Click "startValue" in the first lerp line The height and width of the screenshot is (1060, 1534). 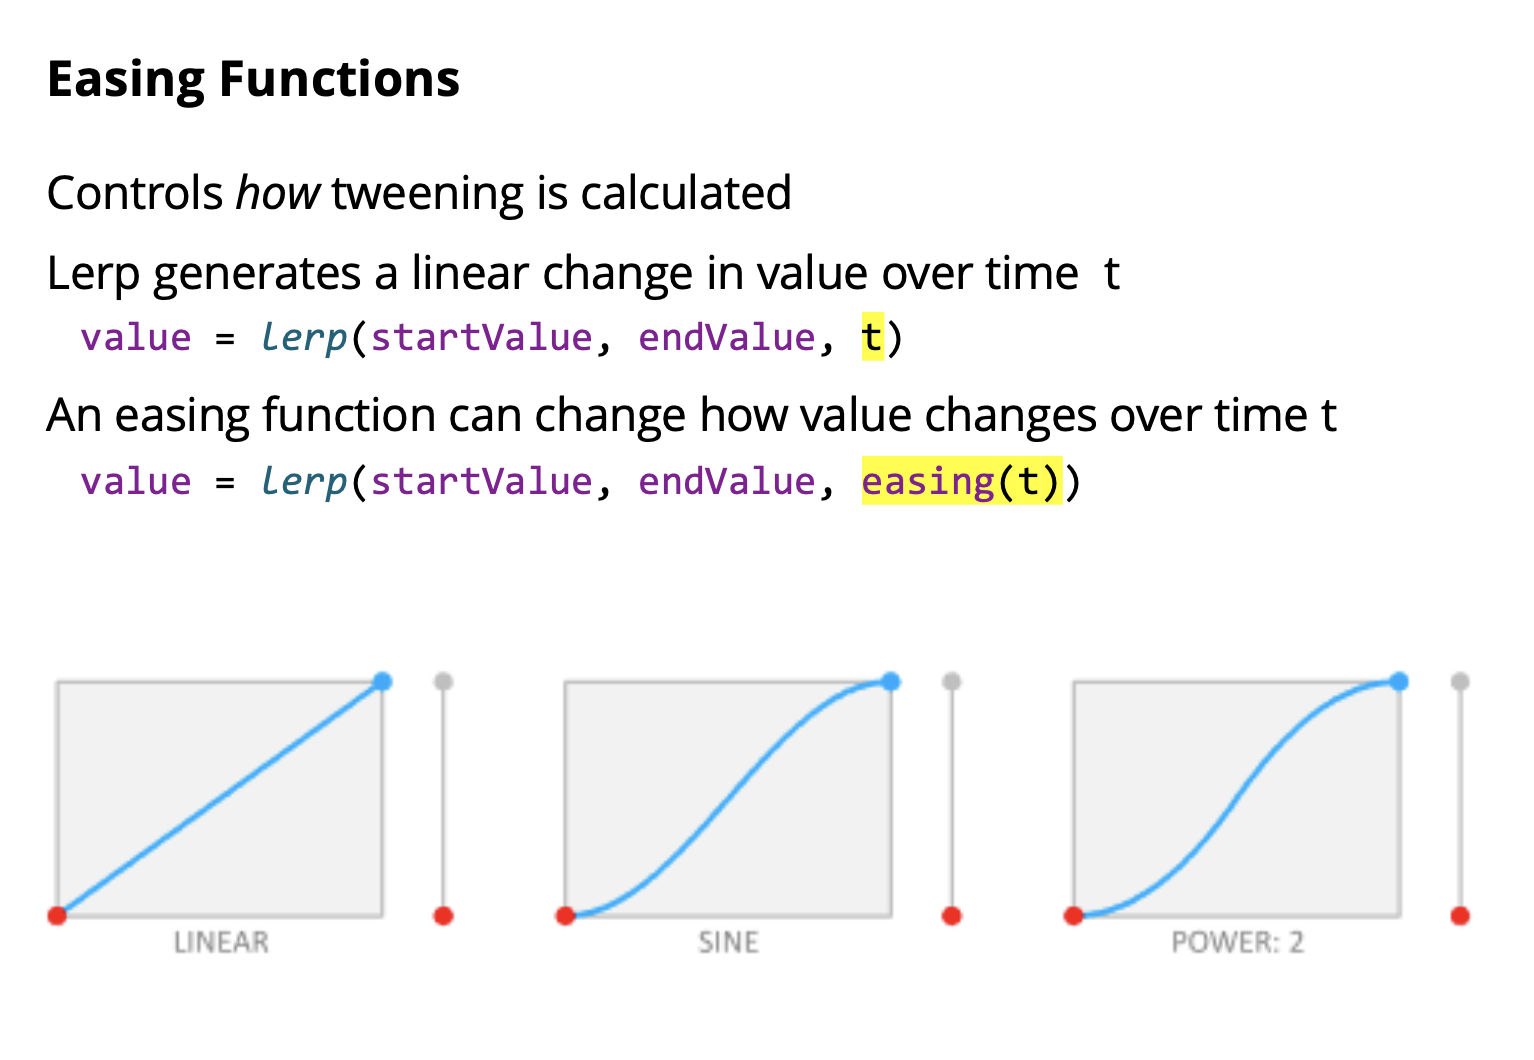click(481, 338)
